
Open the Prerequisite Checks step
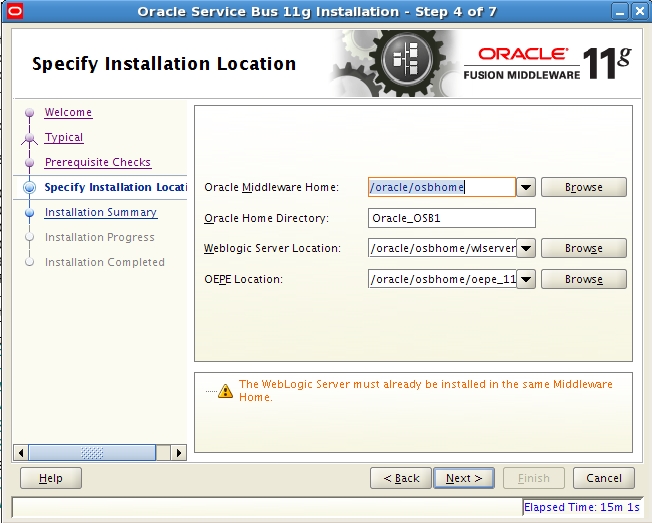tap(98, 162)
